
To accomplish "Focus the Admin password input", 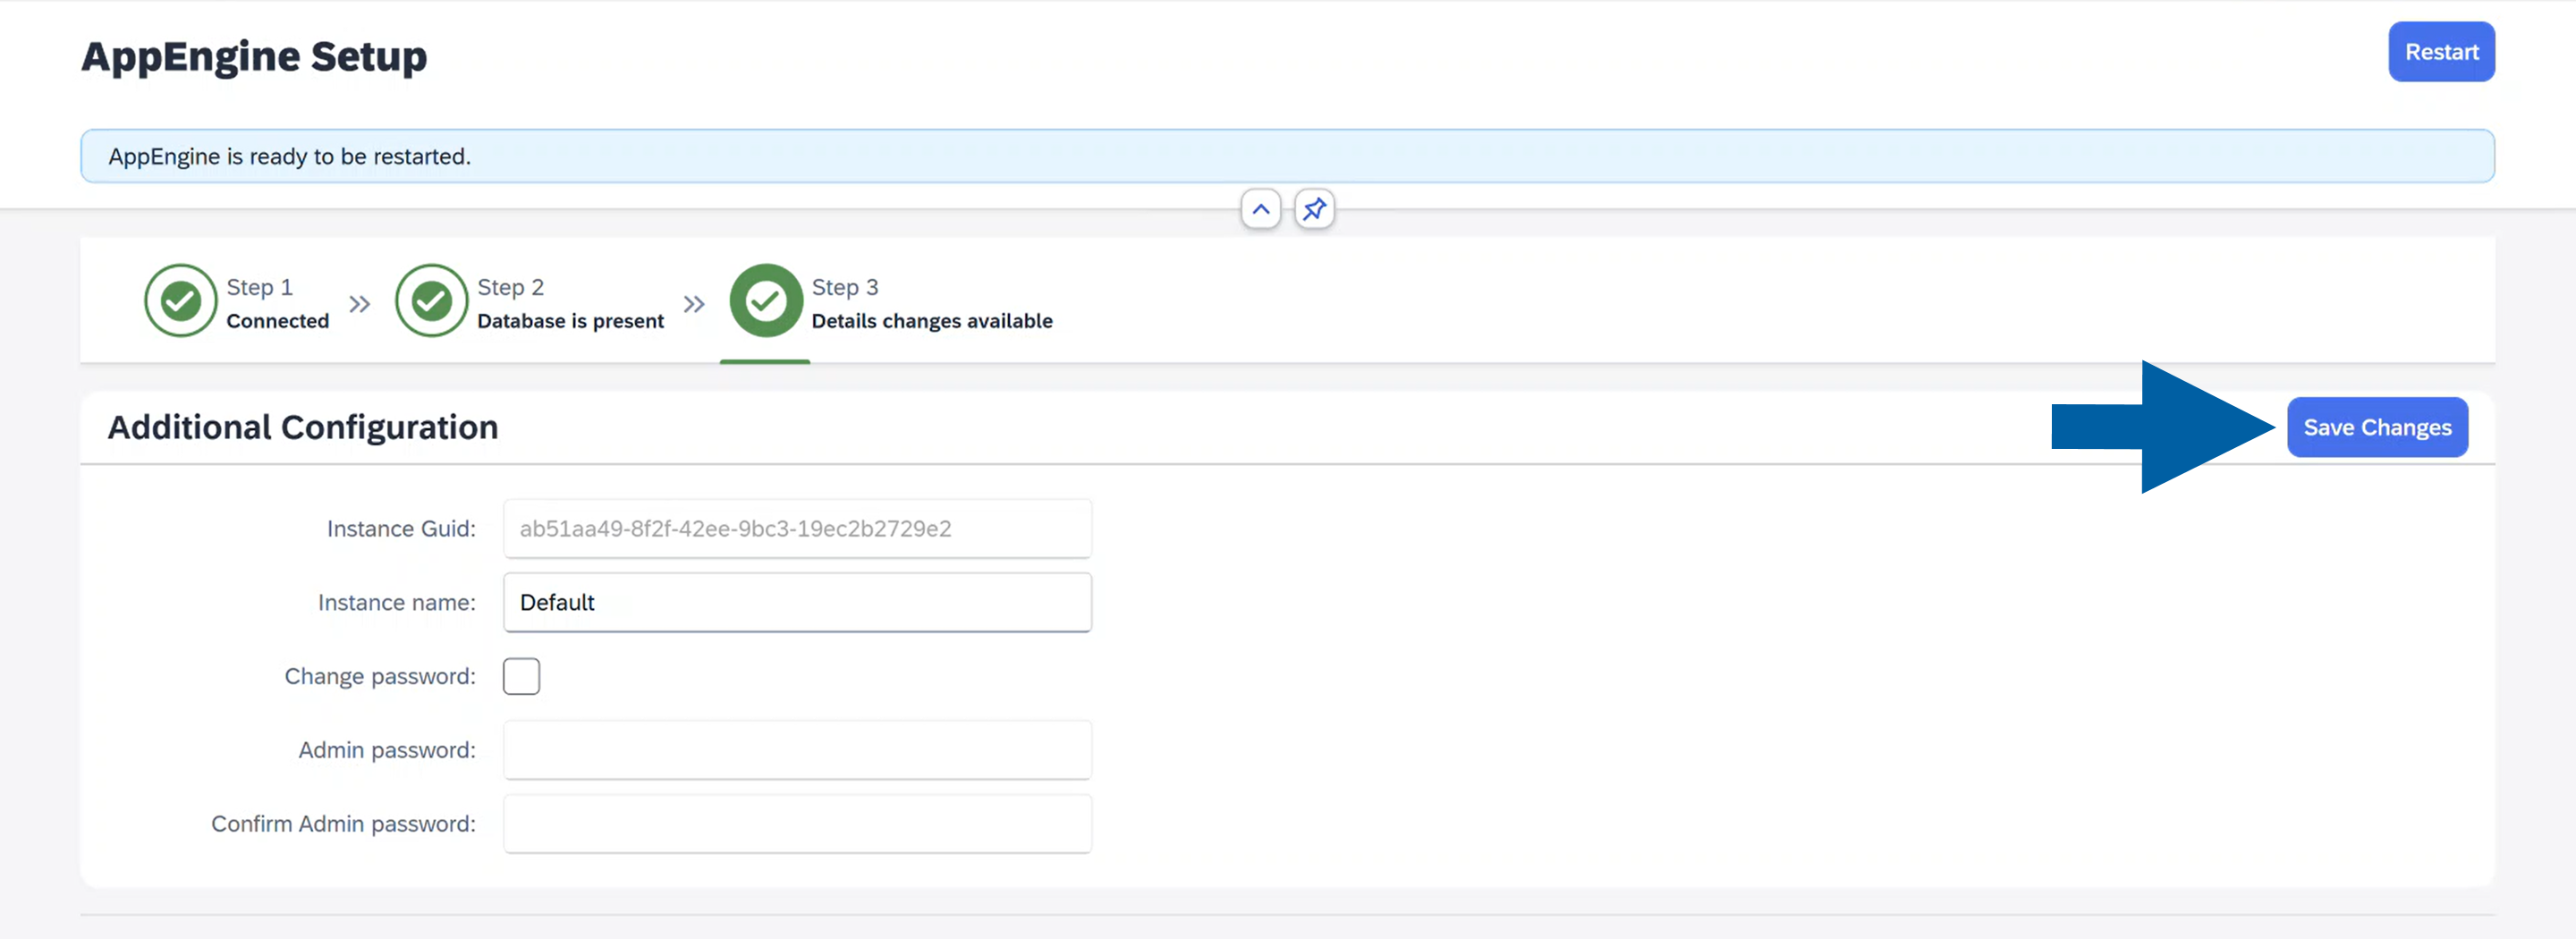I will click(x=797, y=751).
